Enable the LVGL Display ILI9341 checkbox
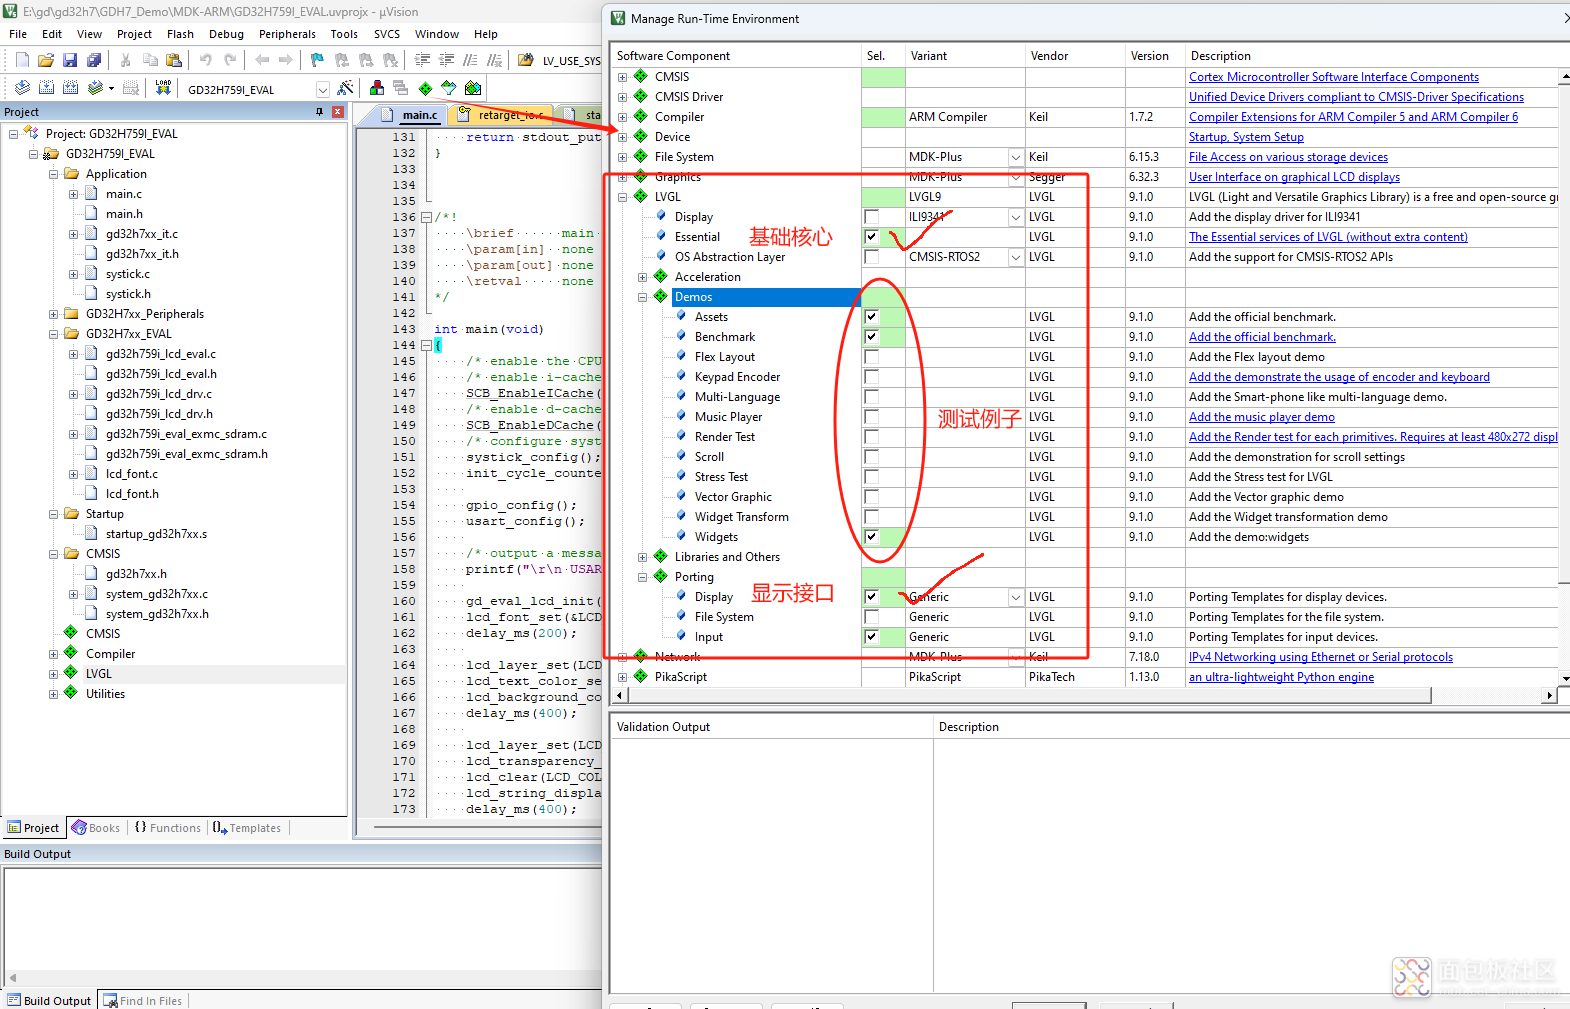Screen dimensions: 1570x1009 tap(872, 217)
